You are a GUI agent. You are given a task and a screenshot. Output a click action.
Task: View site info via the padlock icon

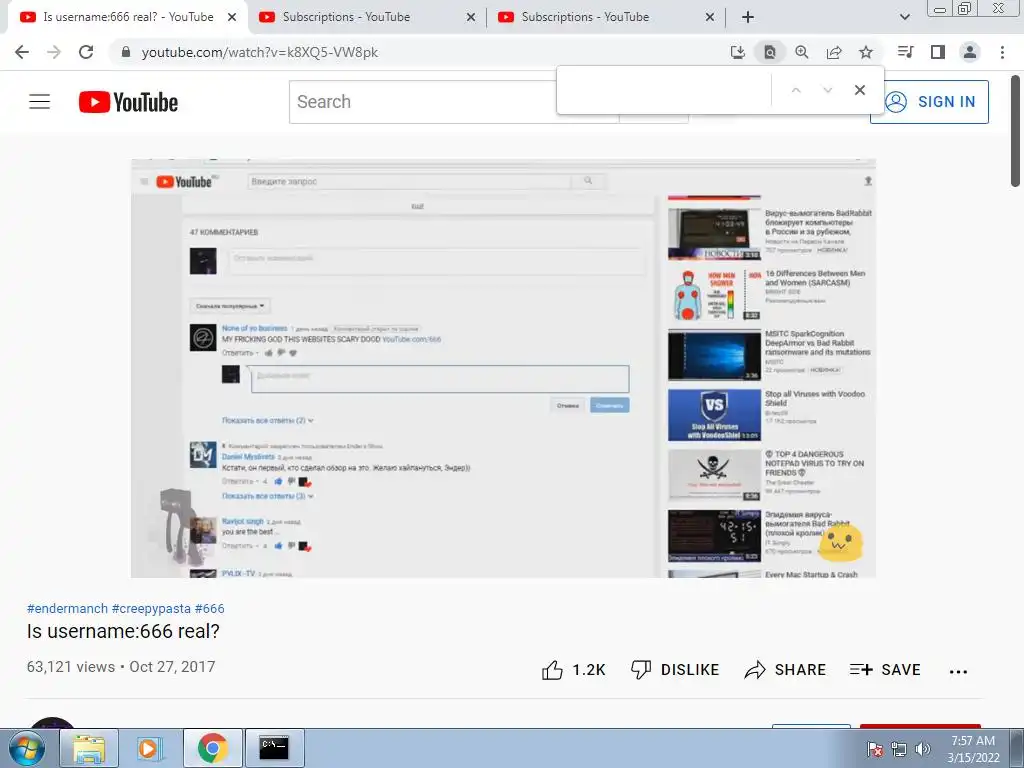126,52
